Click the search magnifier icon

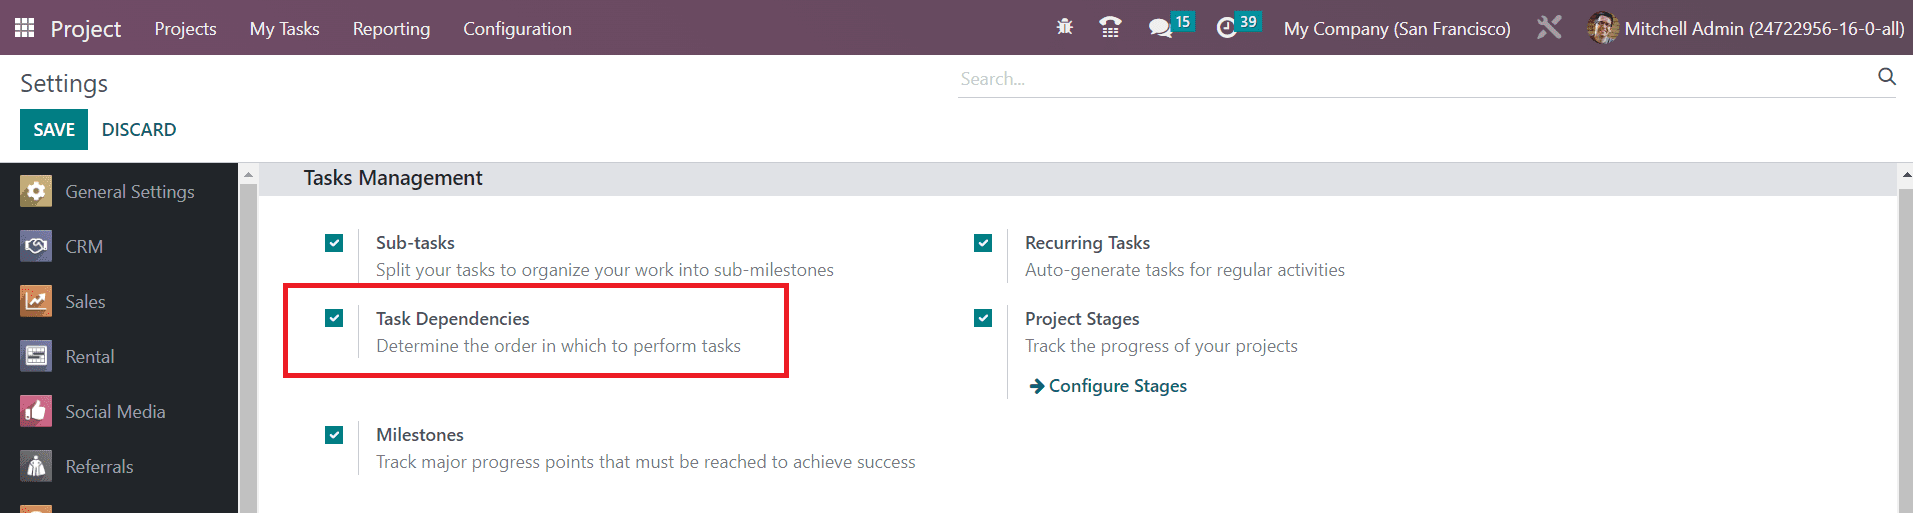coord(1887,77)
